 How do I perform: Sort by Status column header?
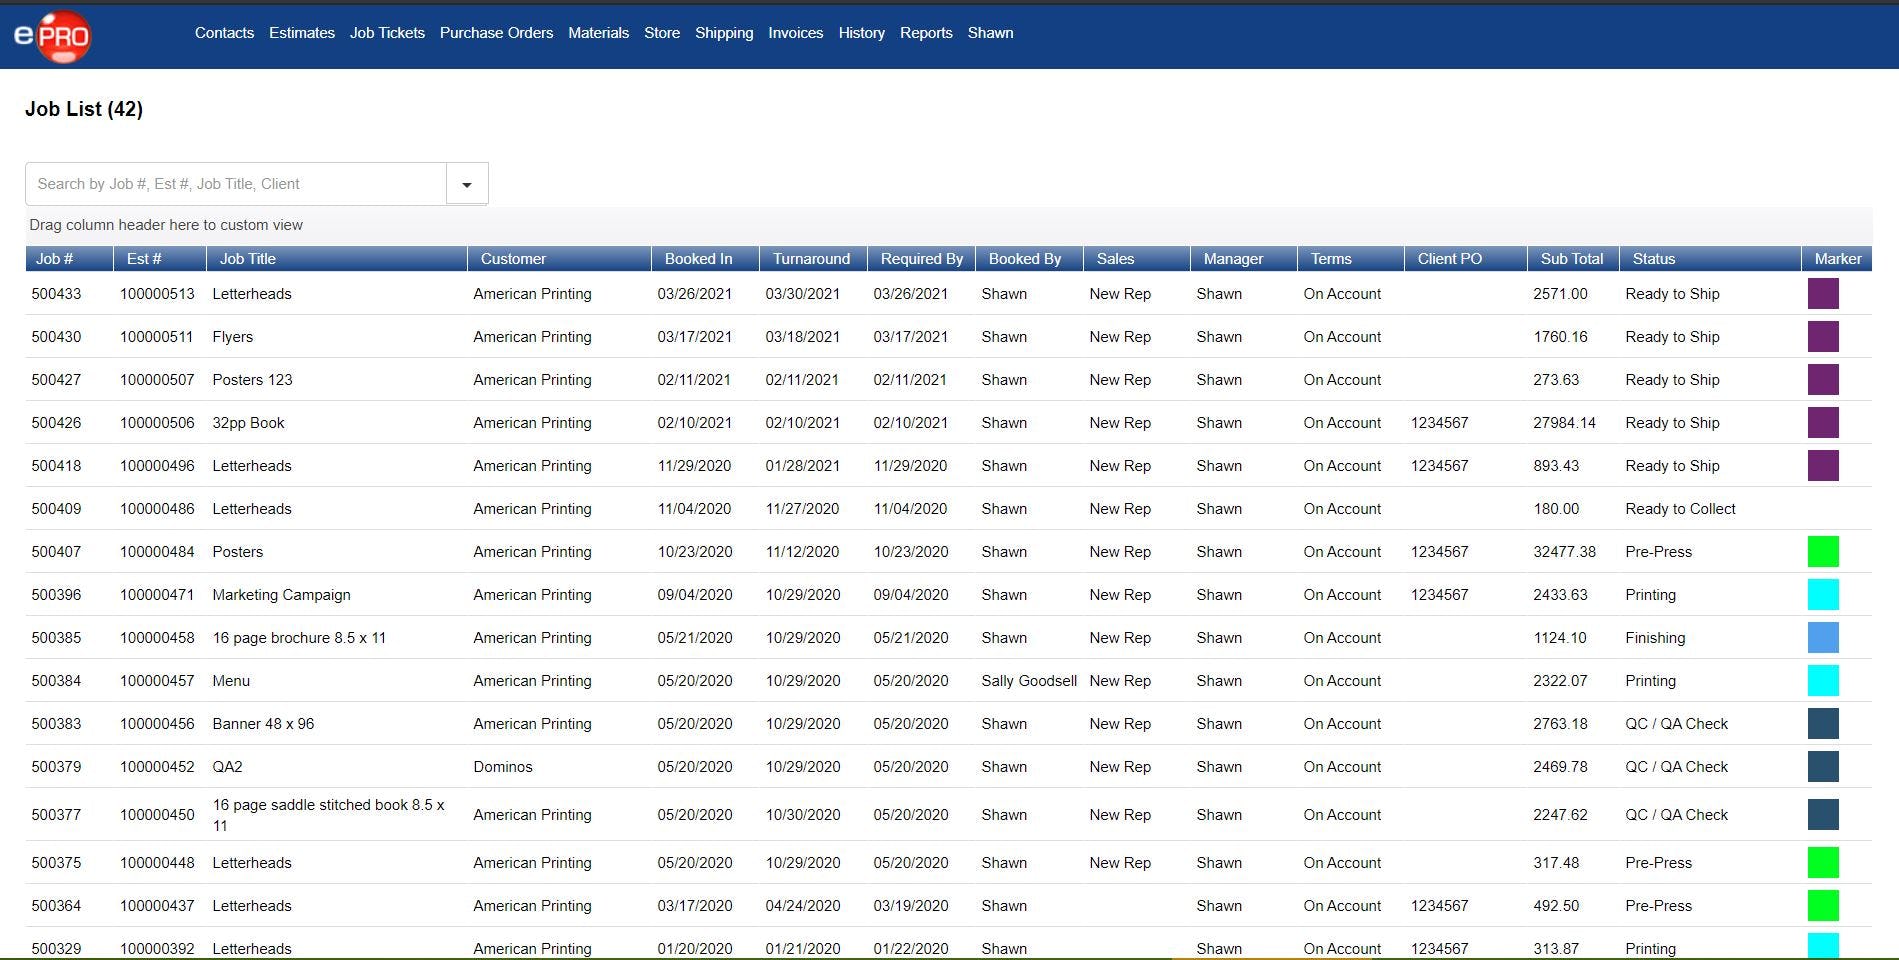[x=1710, y=259]
